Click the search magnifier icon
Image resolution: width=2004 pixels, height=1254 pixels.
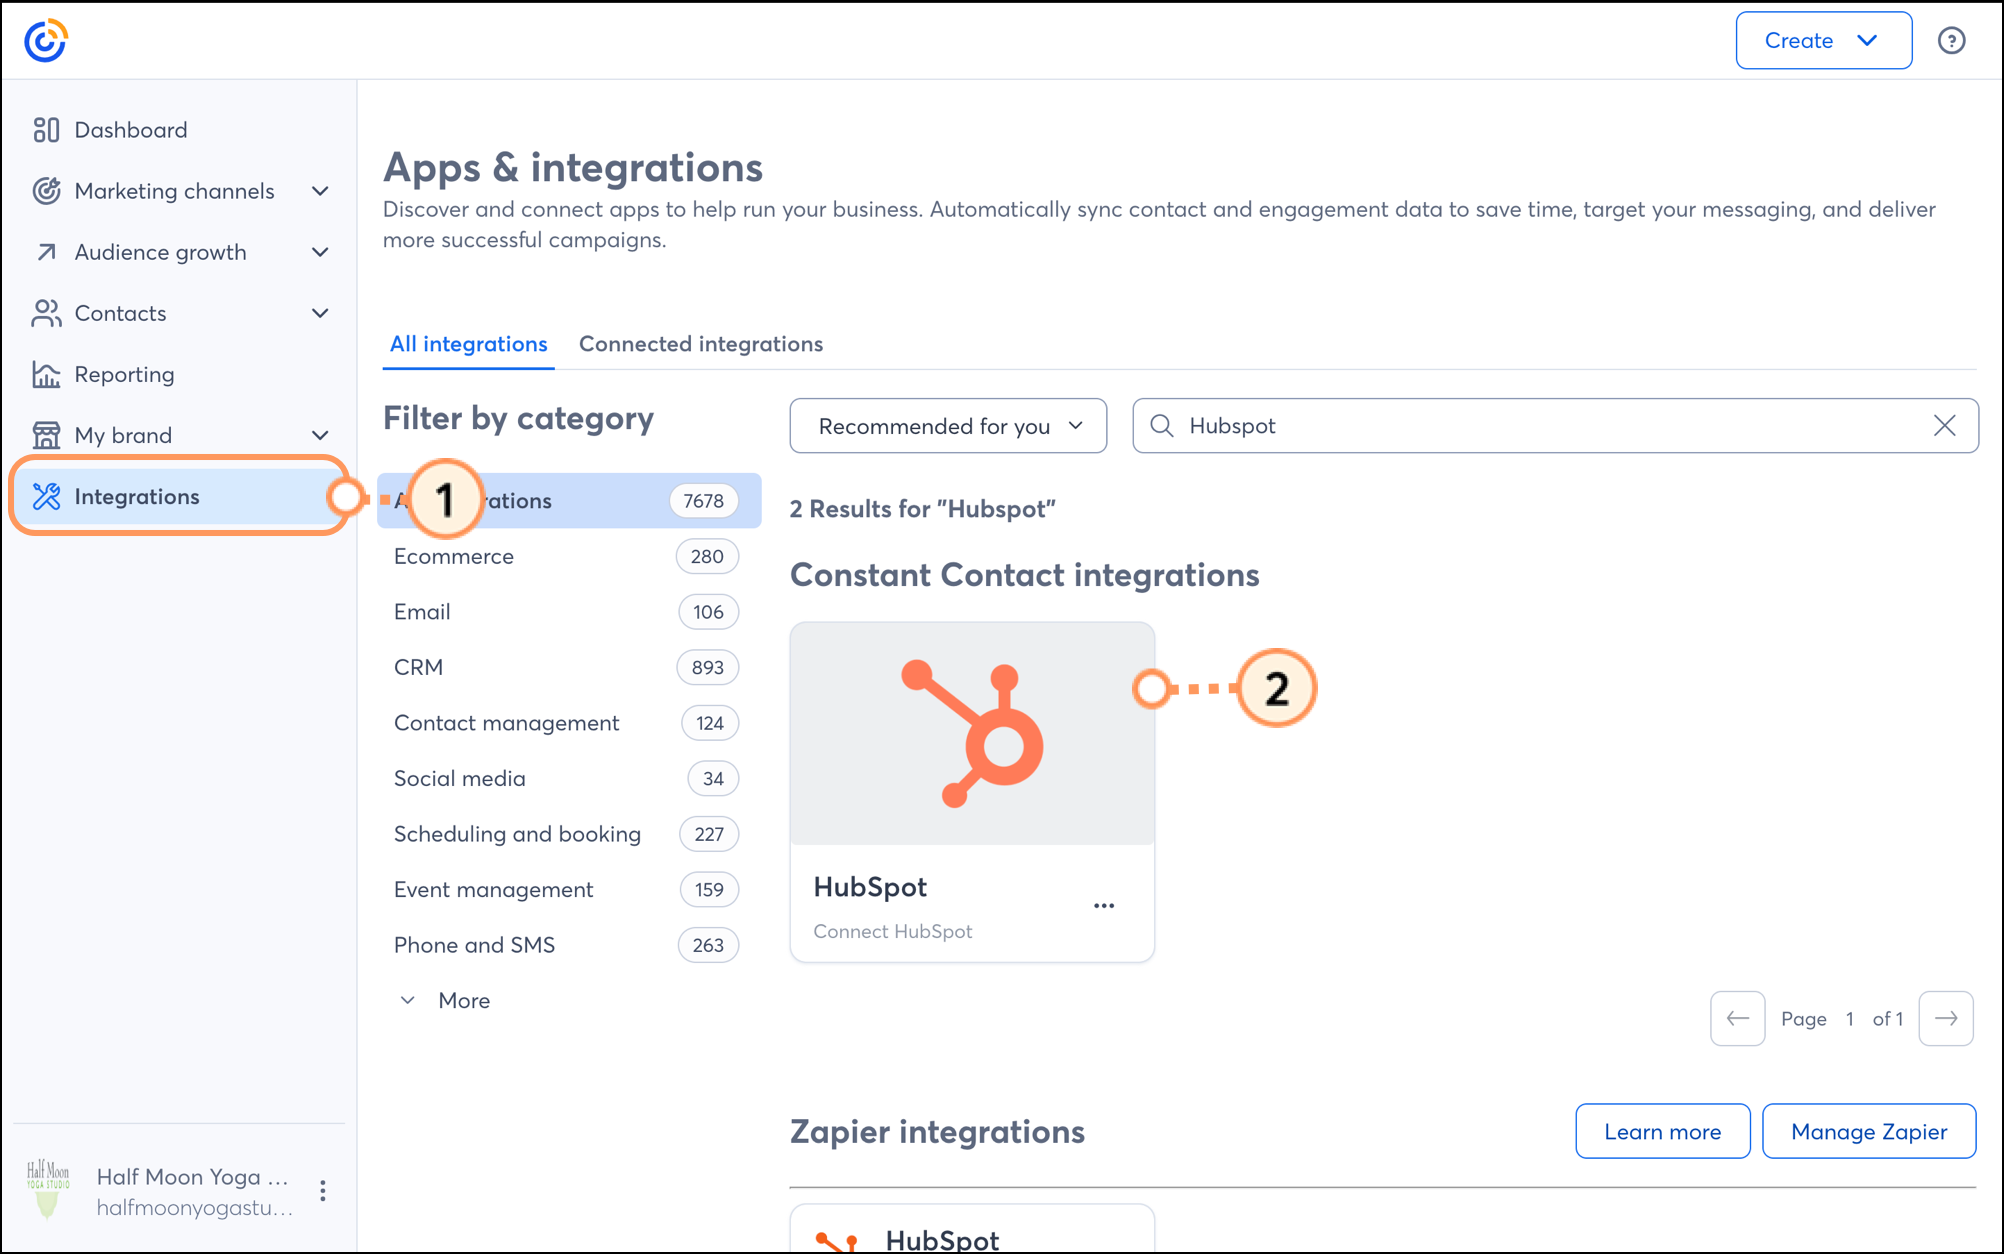point(1161,426)
